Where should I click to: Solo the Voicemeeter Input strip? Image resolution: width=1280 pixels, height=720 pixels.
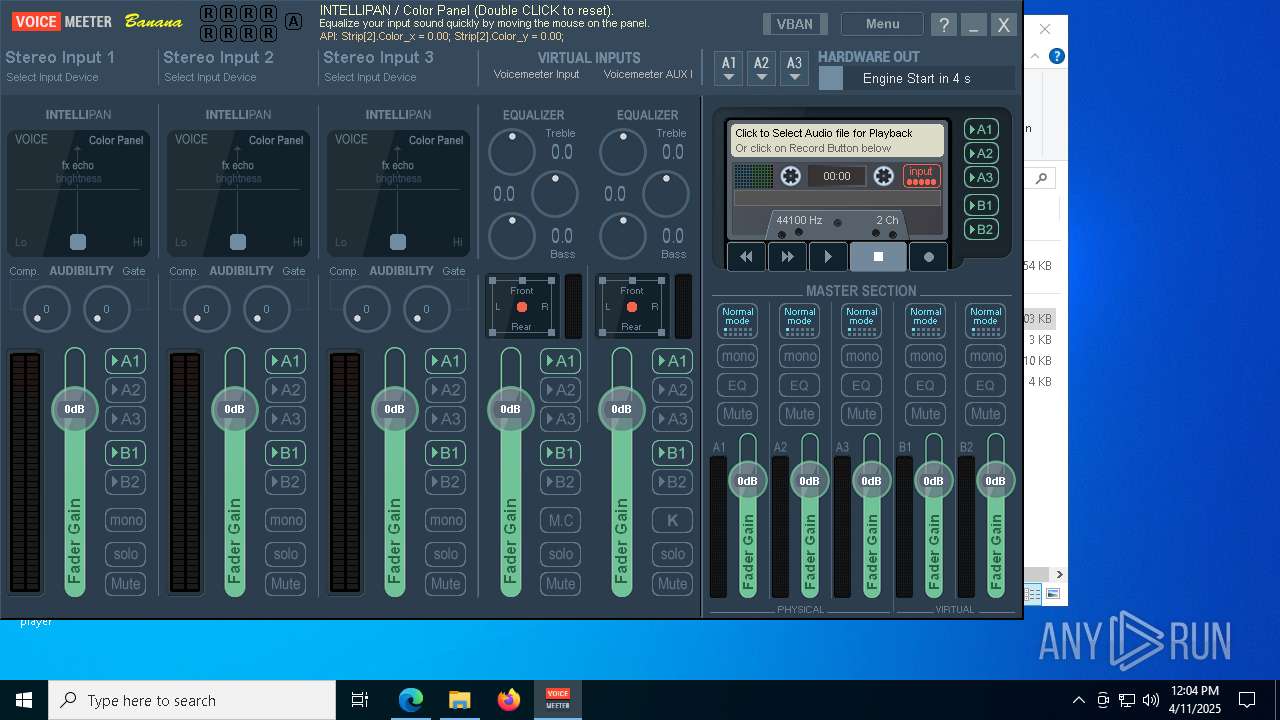point(560,554)
